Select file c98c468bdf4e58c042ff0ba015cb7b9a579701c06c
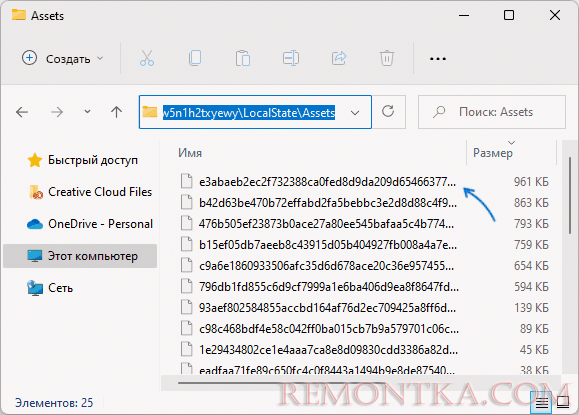 point(329,329)
